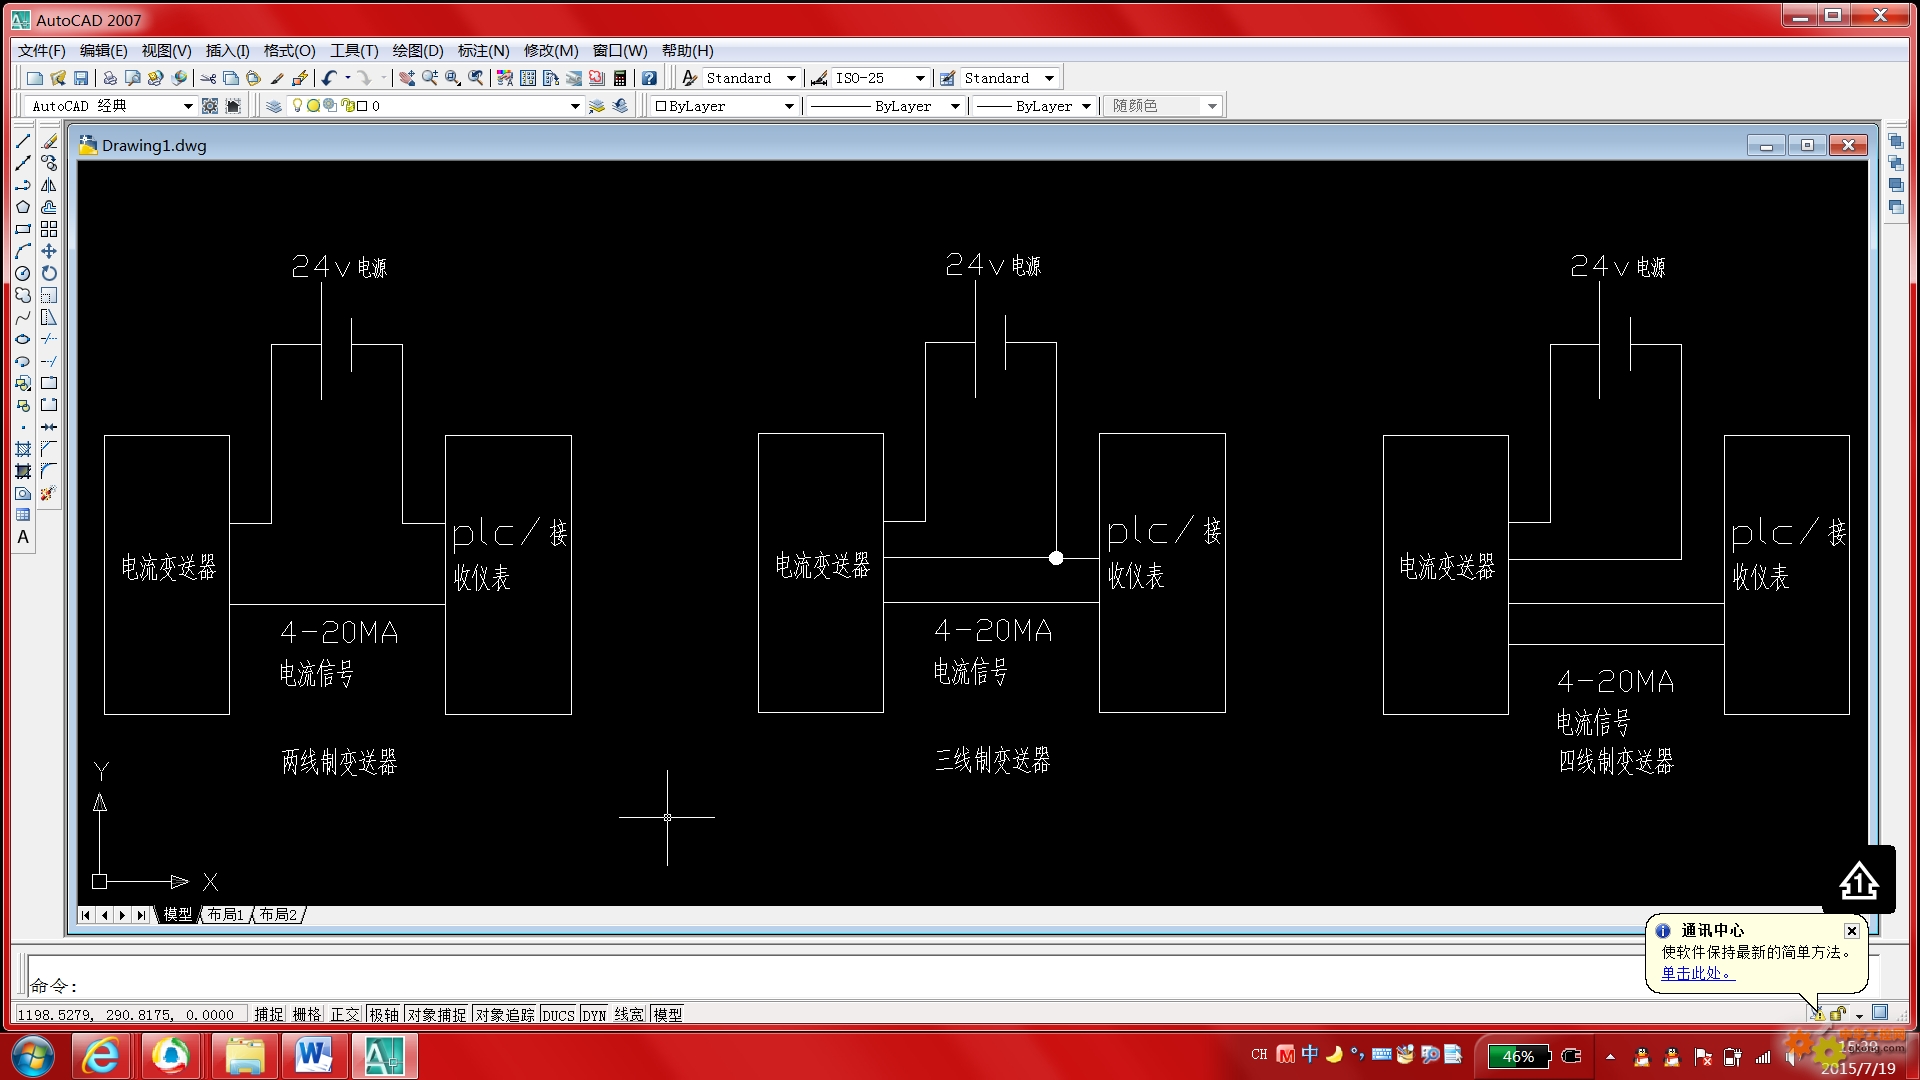Click the first layout tab arrow
Viewport: 1920px width, 1080px height.
click(86, 915)
